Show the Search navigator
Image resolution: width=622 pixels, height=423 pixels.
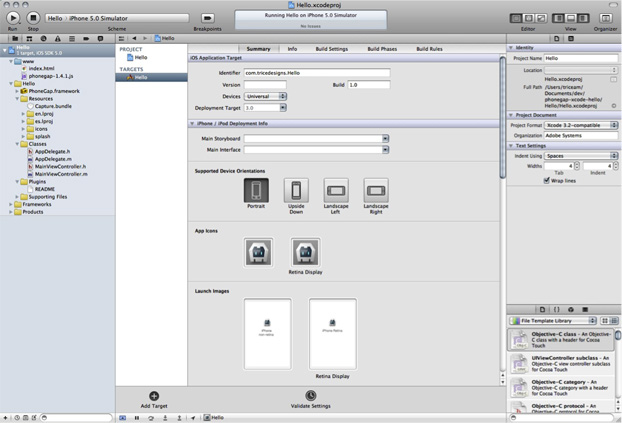pyautogui.click(x=44, y=38)
